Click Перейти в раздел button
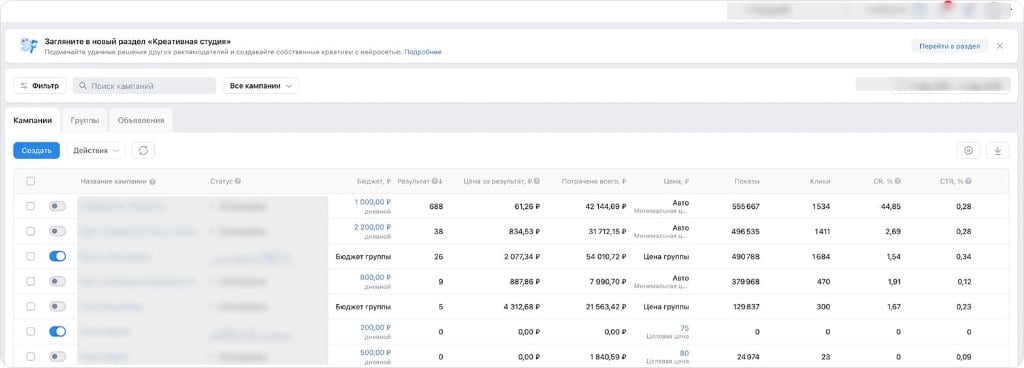The image size is (1024, 368). (950, 46)
